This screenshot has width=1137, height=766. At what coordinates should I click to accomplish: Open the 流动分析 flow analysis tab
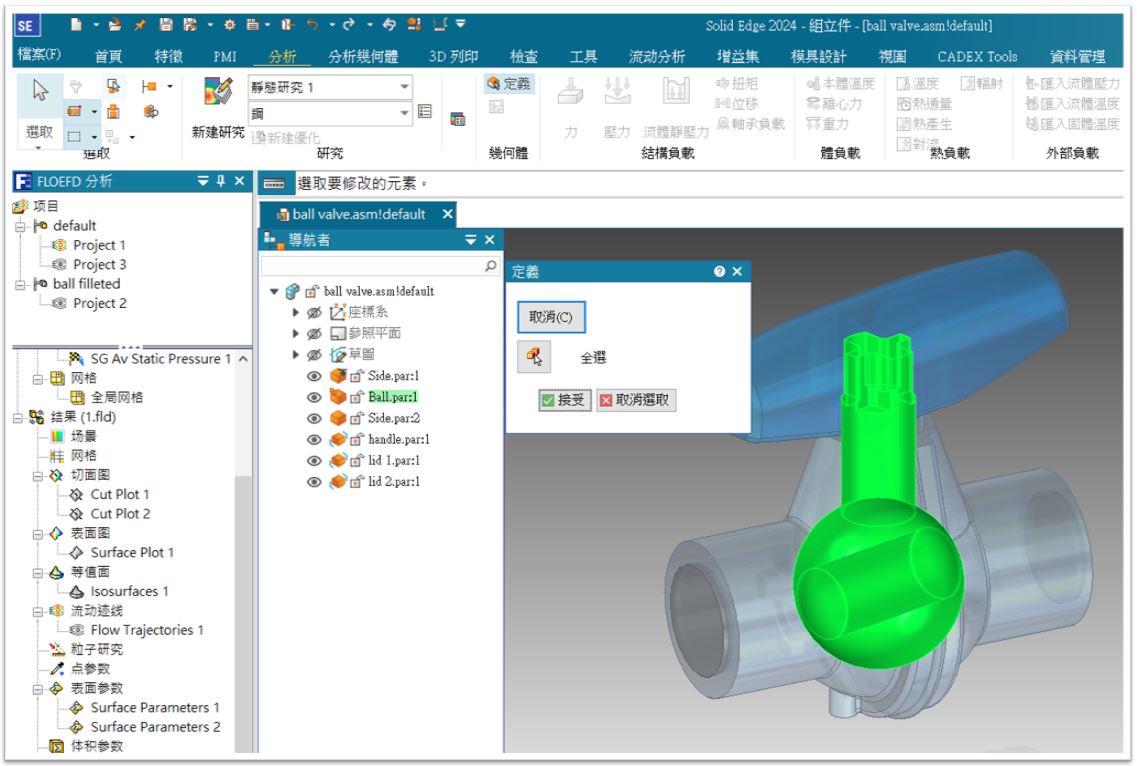coord(656,57)
